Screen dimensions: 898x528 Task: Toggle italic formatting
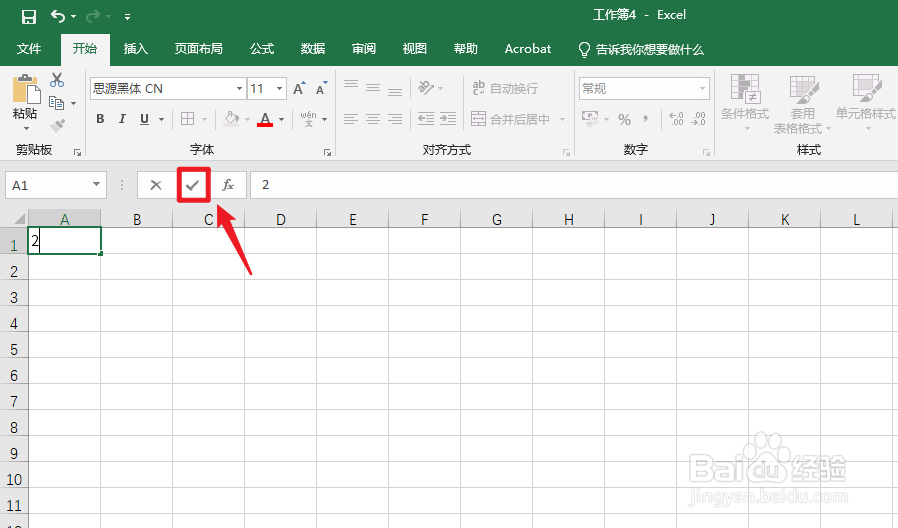[x=122, y=119]
